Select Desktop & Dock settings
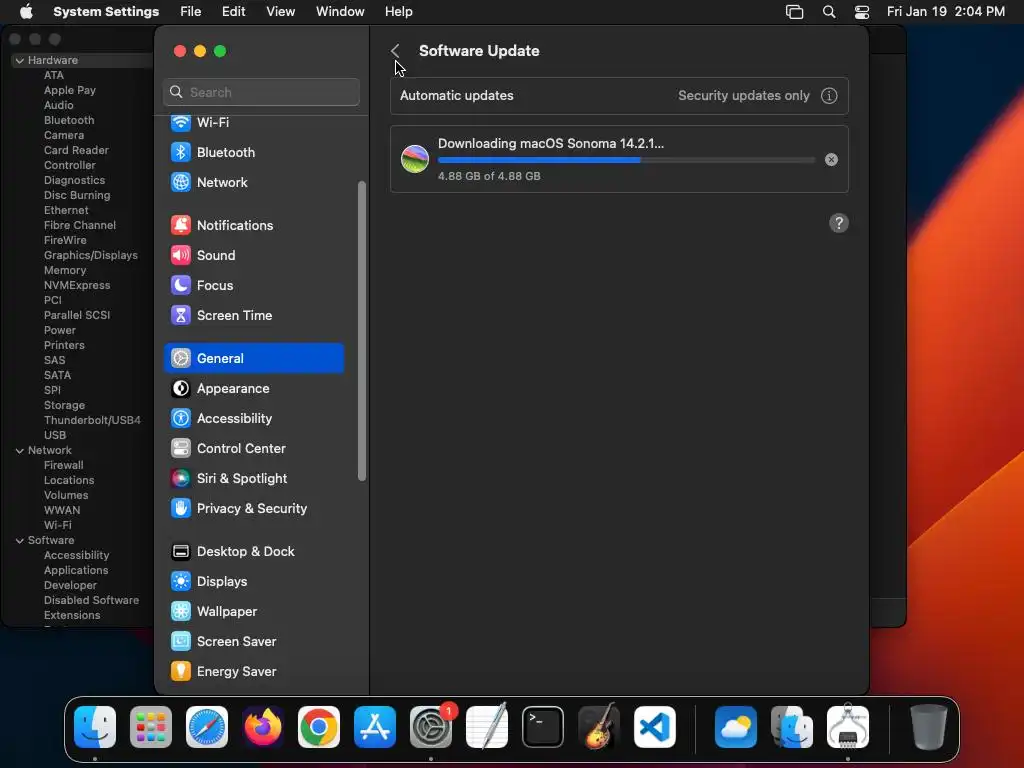Screen dimensions: 1024x768 253,552
